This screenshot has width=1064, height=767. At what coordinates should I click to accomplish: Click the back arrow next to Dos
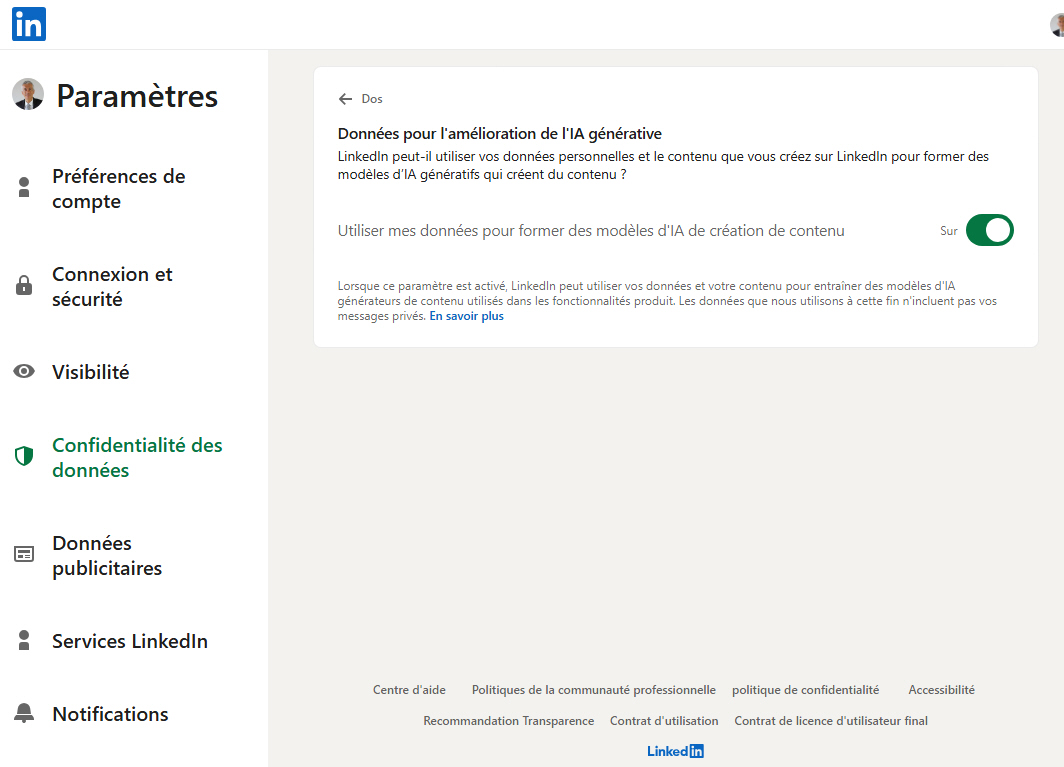pyautogui.click(x=344, y=98)
